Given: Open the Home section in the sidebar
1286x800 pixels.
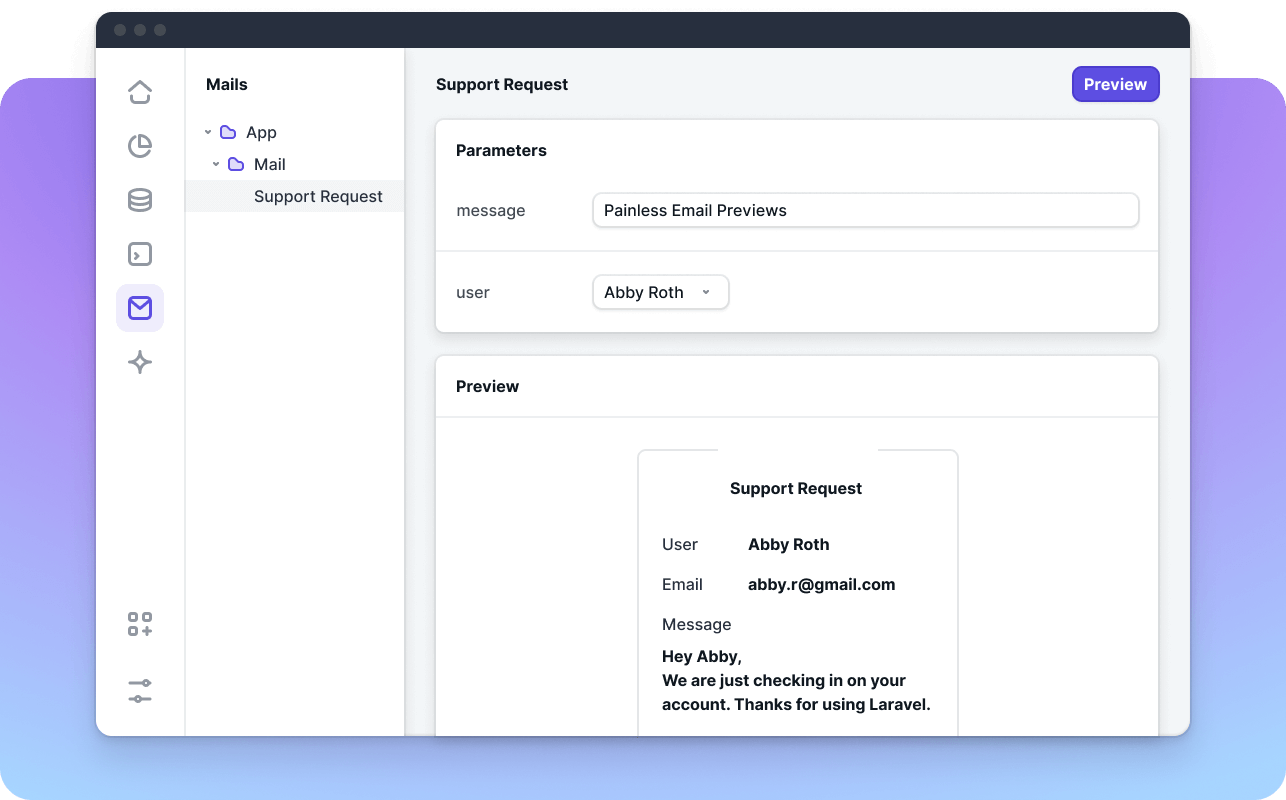Looking at the screenshot, I should (140, 91).
